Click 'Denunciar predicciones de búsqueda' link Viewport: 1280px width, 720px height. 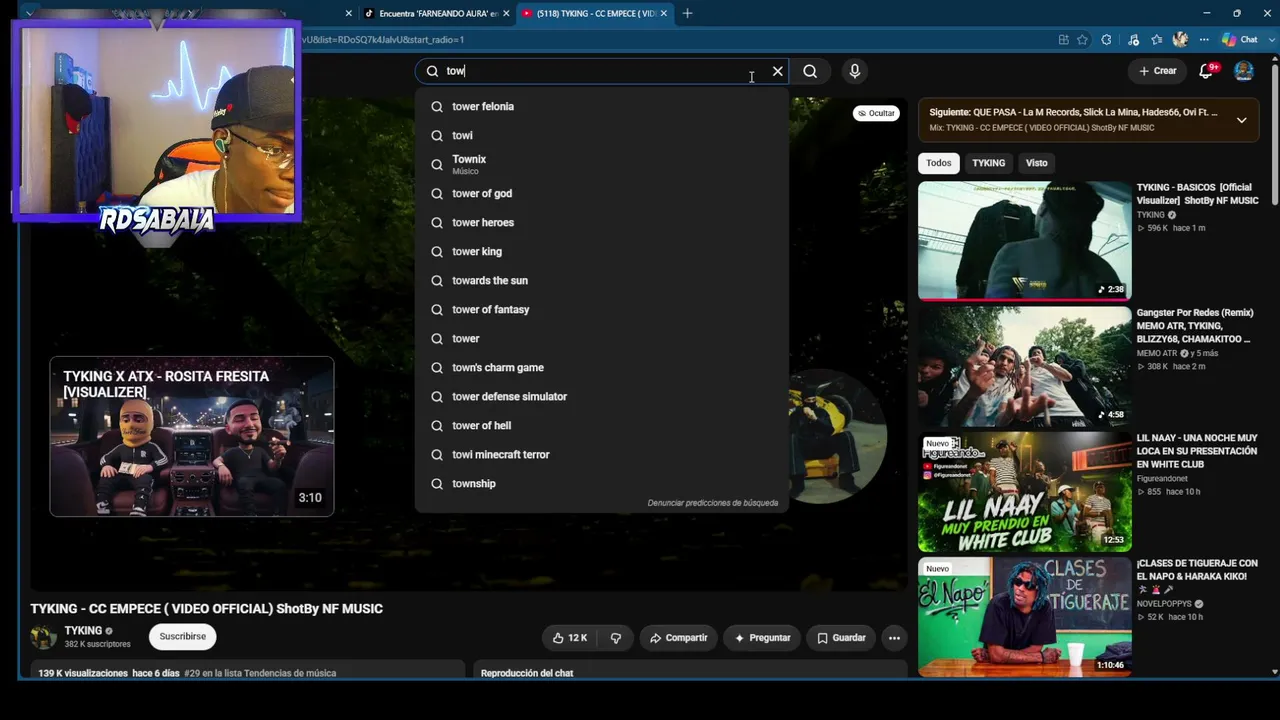click(712, 503)
